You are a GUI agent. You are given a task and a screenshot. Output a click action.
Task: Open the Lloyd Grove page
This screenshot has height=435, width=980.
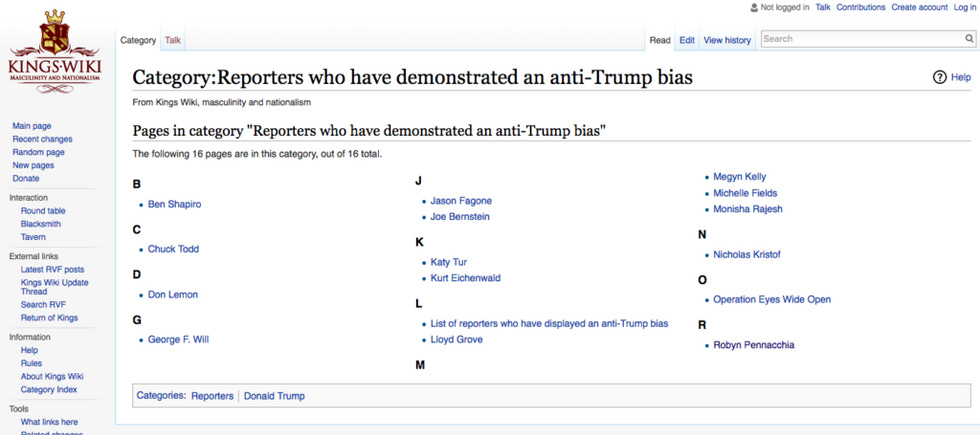pyautogui.click(x=457, y=340)
